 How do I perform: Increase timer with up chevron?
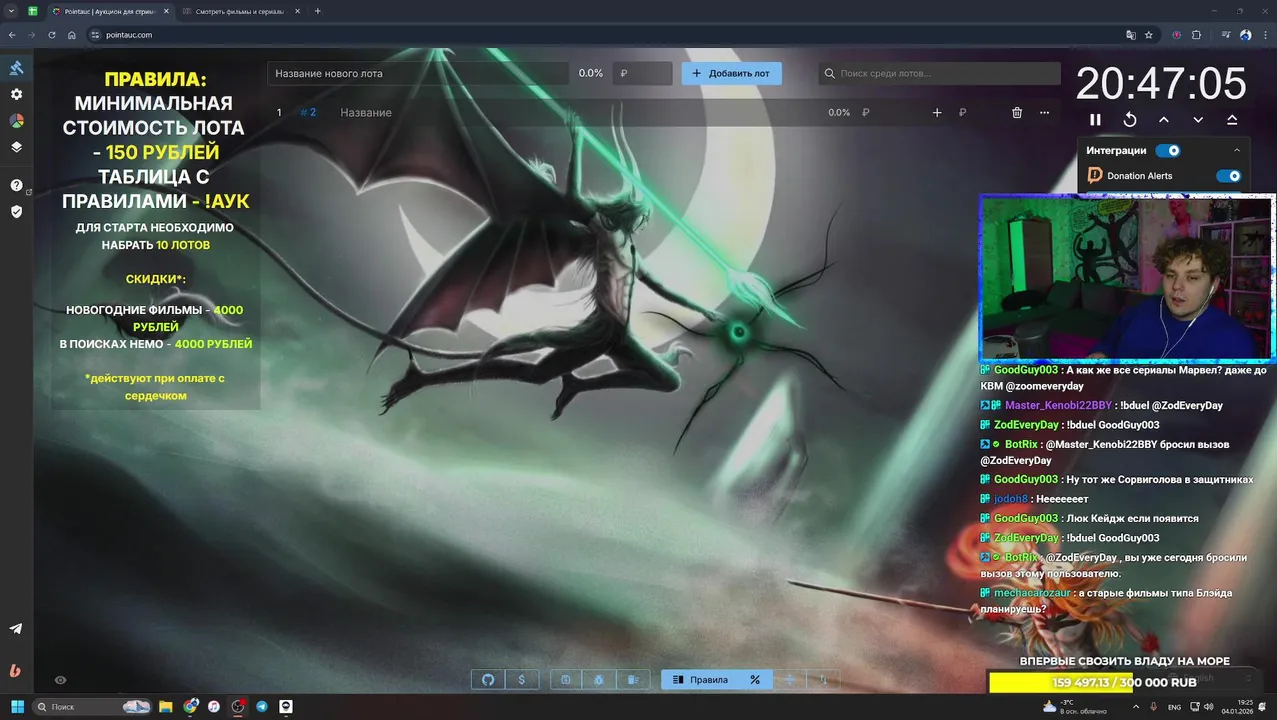(1164, 119)
